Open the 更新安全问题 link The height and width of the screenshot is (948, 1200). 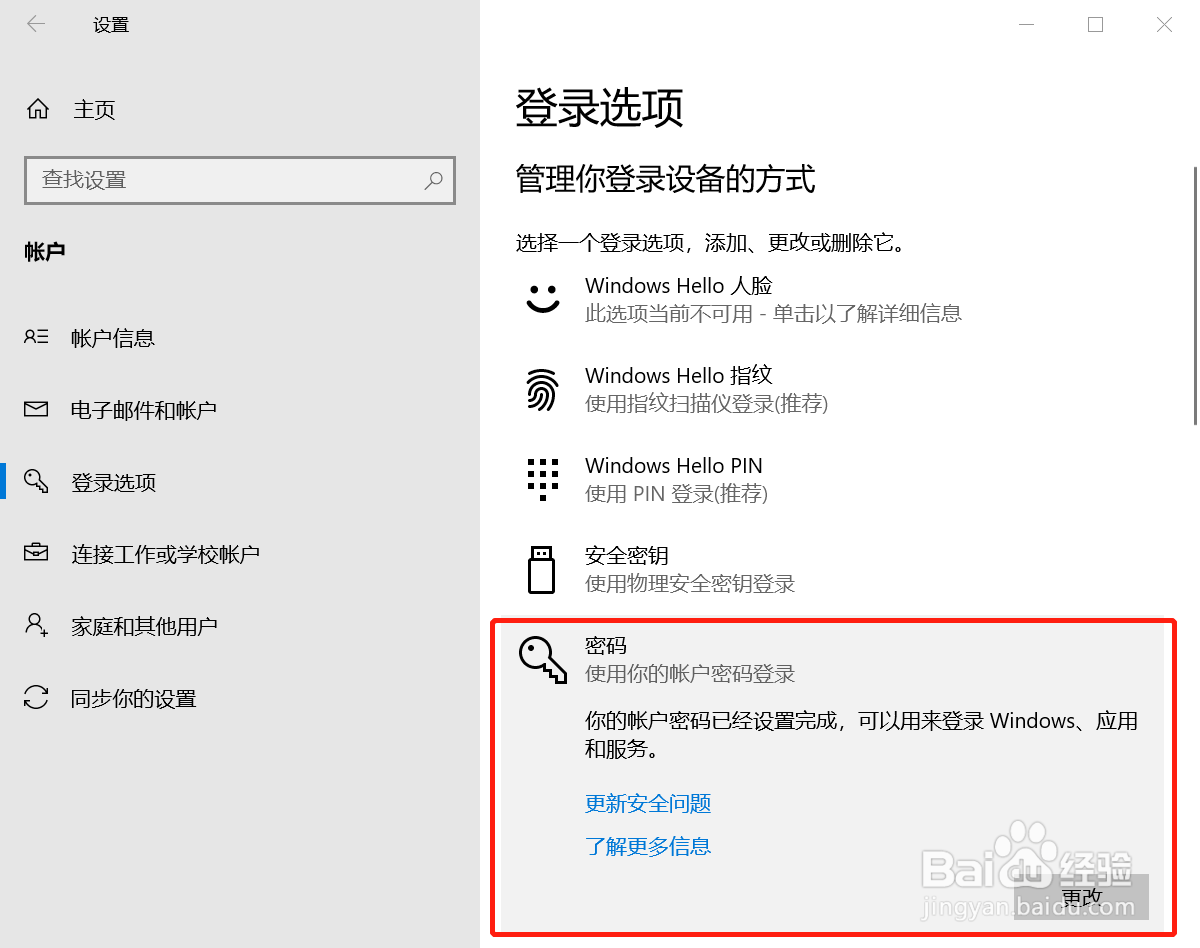(x=648, y=803)
